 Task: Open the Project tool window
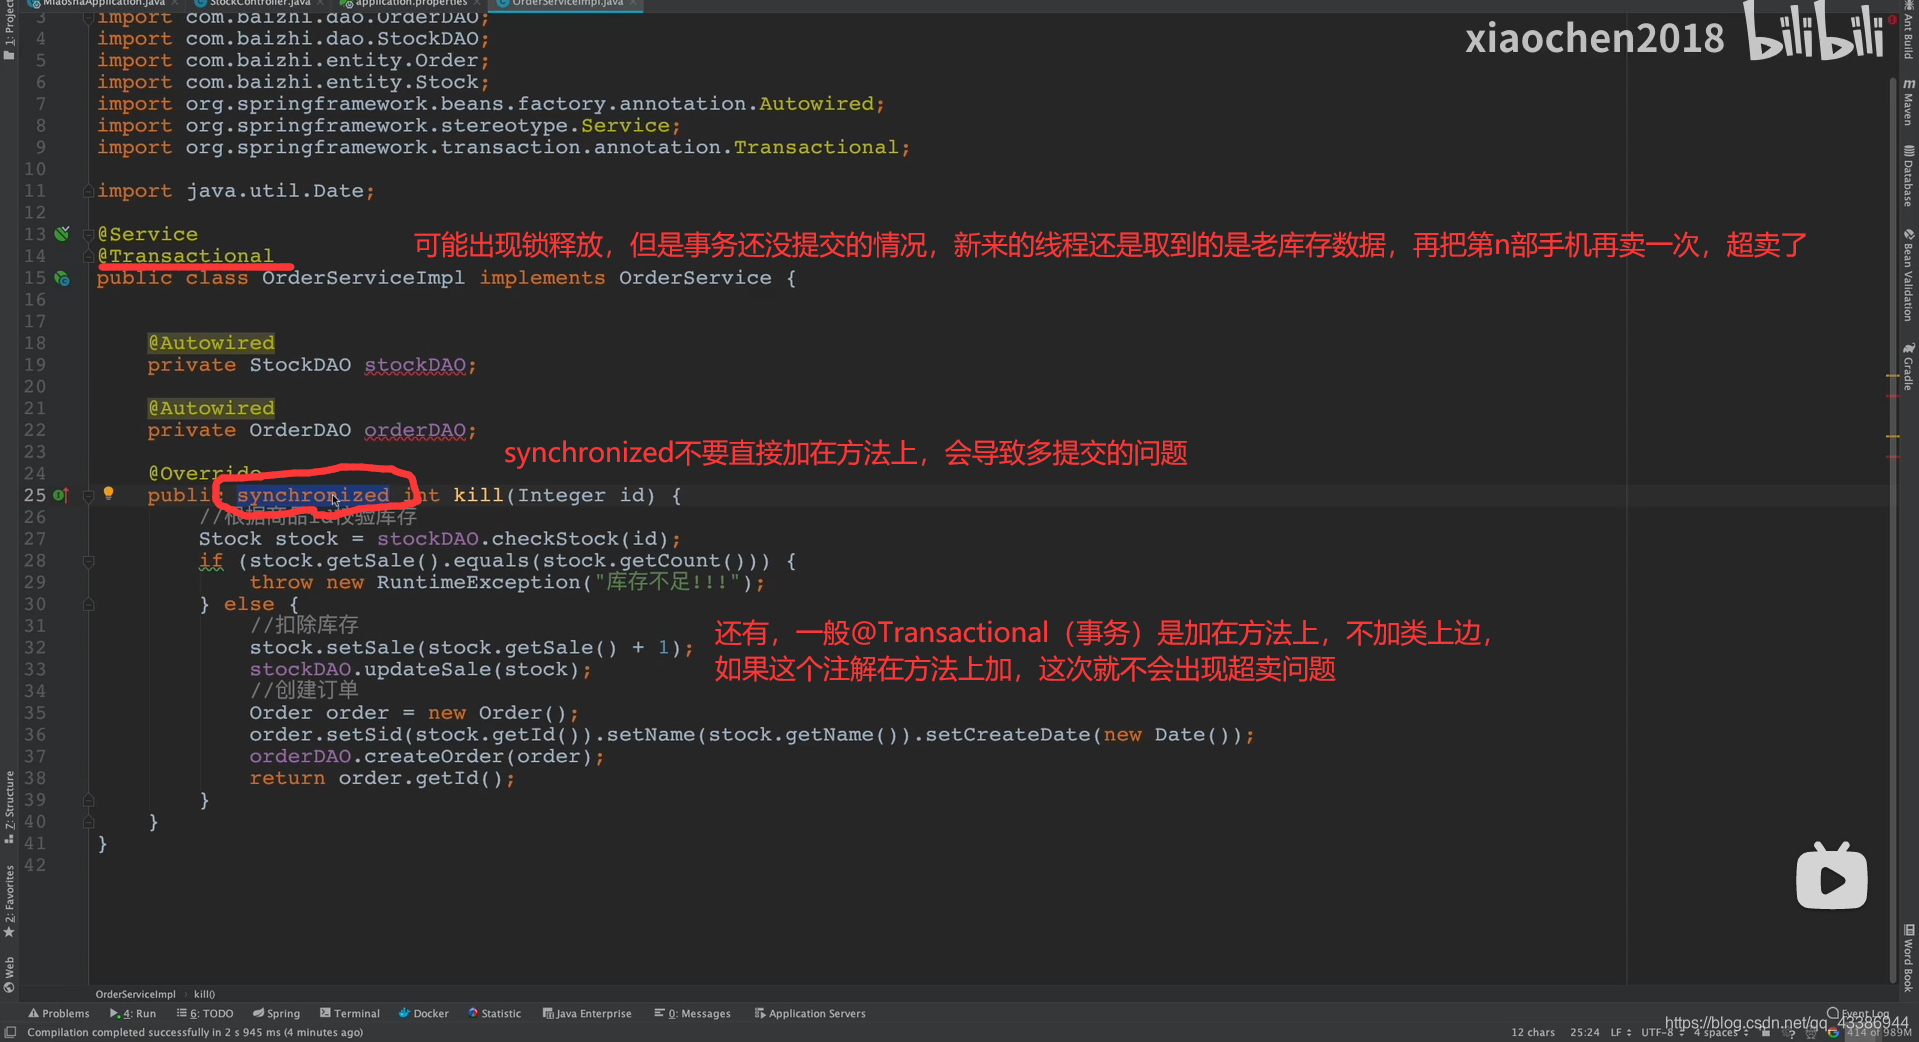click(9, 30)
